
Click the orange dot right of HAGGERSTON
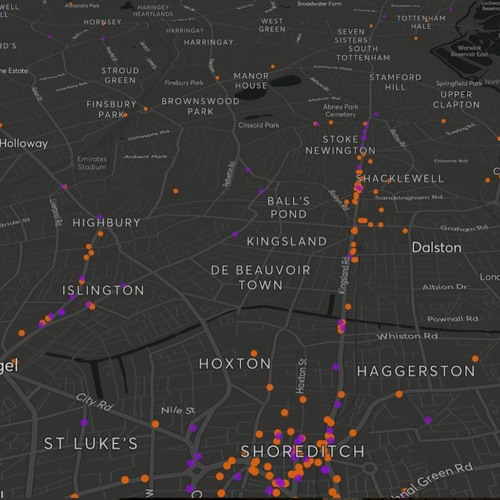[x=475, y=359]
